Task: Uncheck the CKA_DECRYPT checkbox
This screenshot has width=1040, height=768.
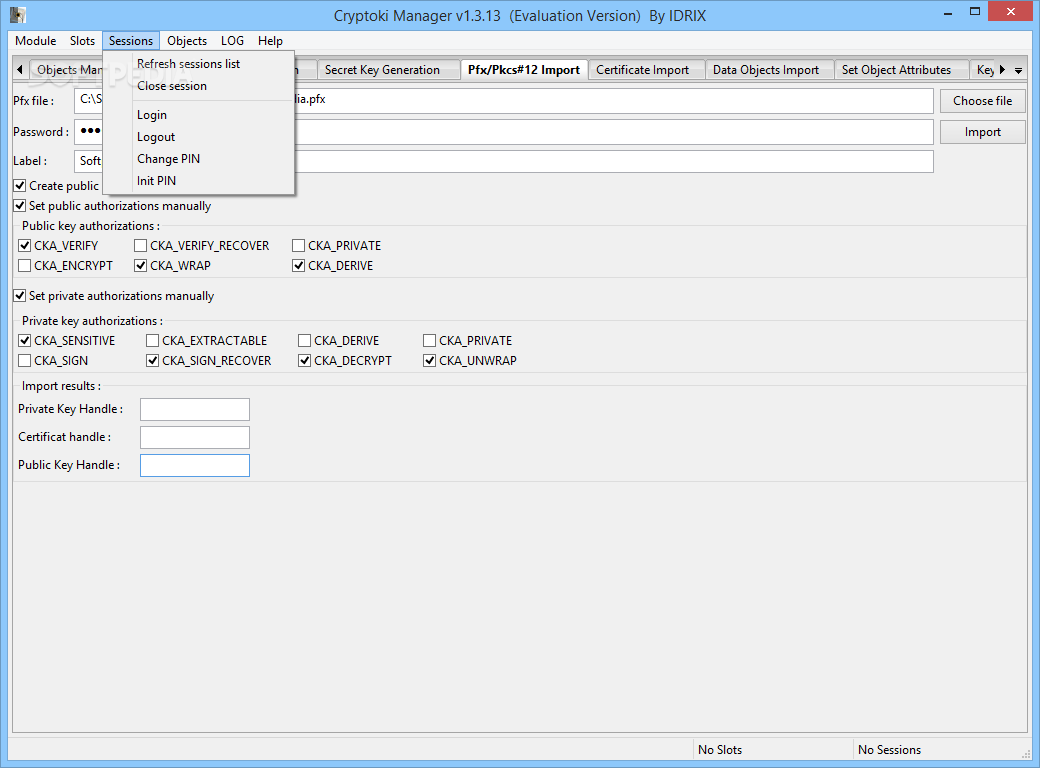Action: point(304,360)
